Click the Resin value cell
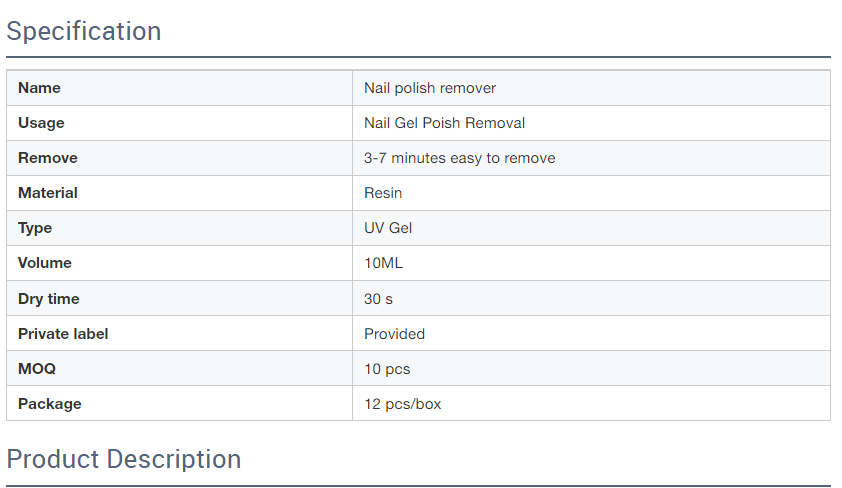 [x=591, y=193]
